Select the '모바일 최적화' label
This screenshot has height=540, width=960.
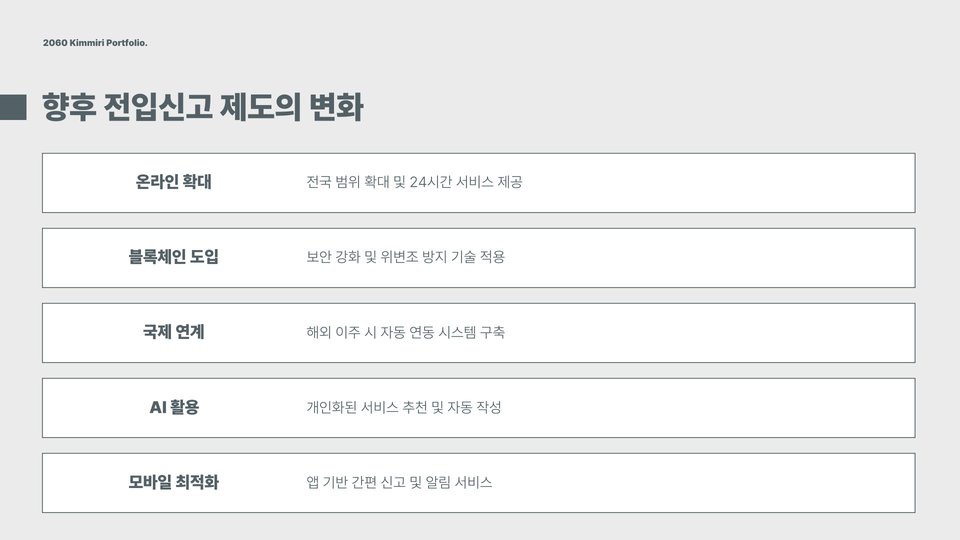pyautogui.click(x=173, y=482)
